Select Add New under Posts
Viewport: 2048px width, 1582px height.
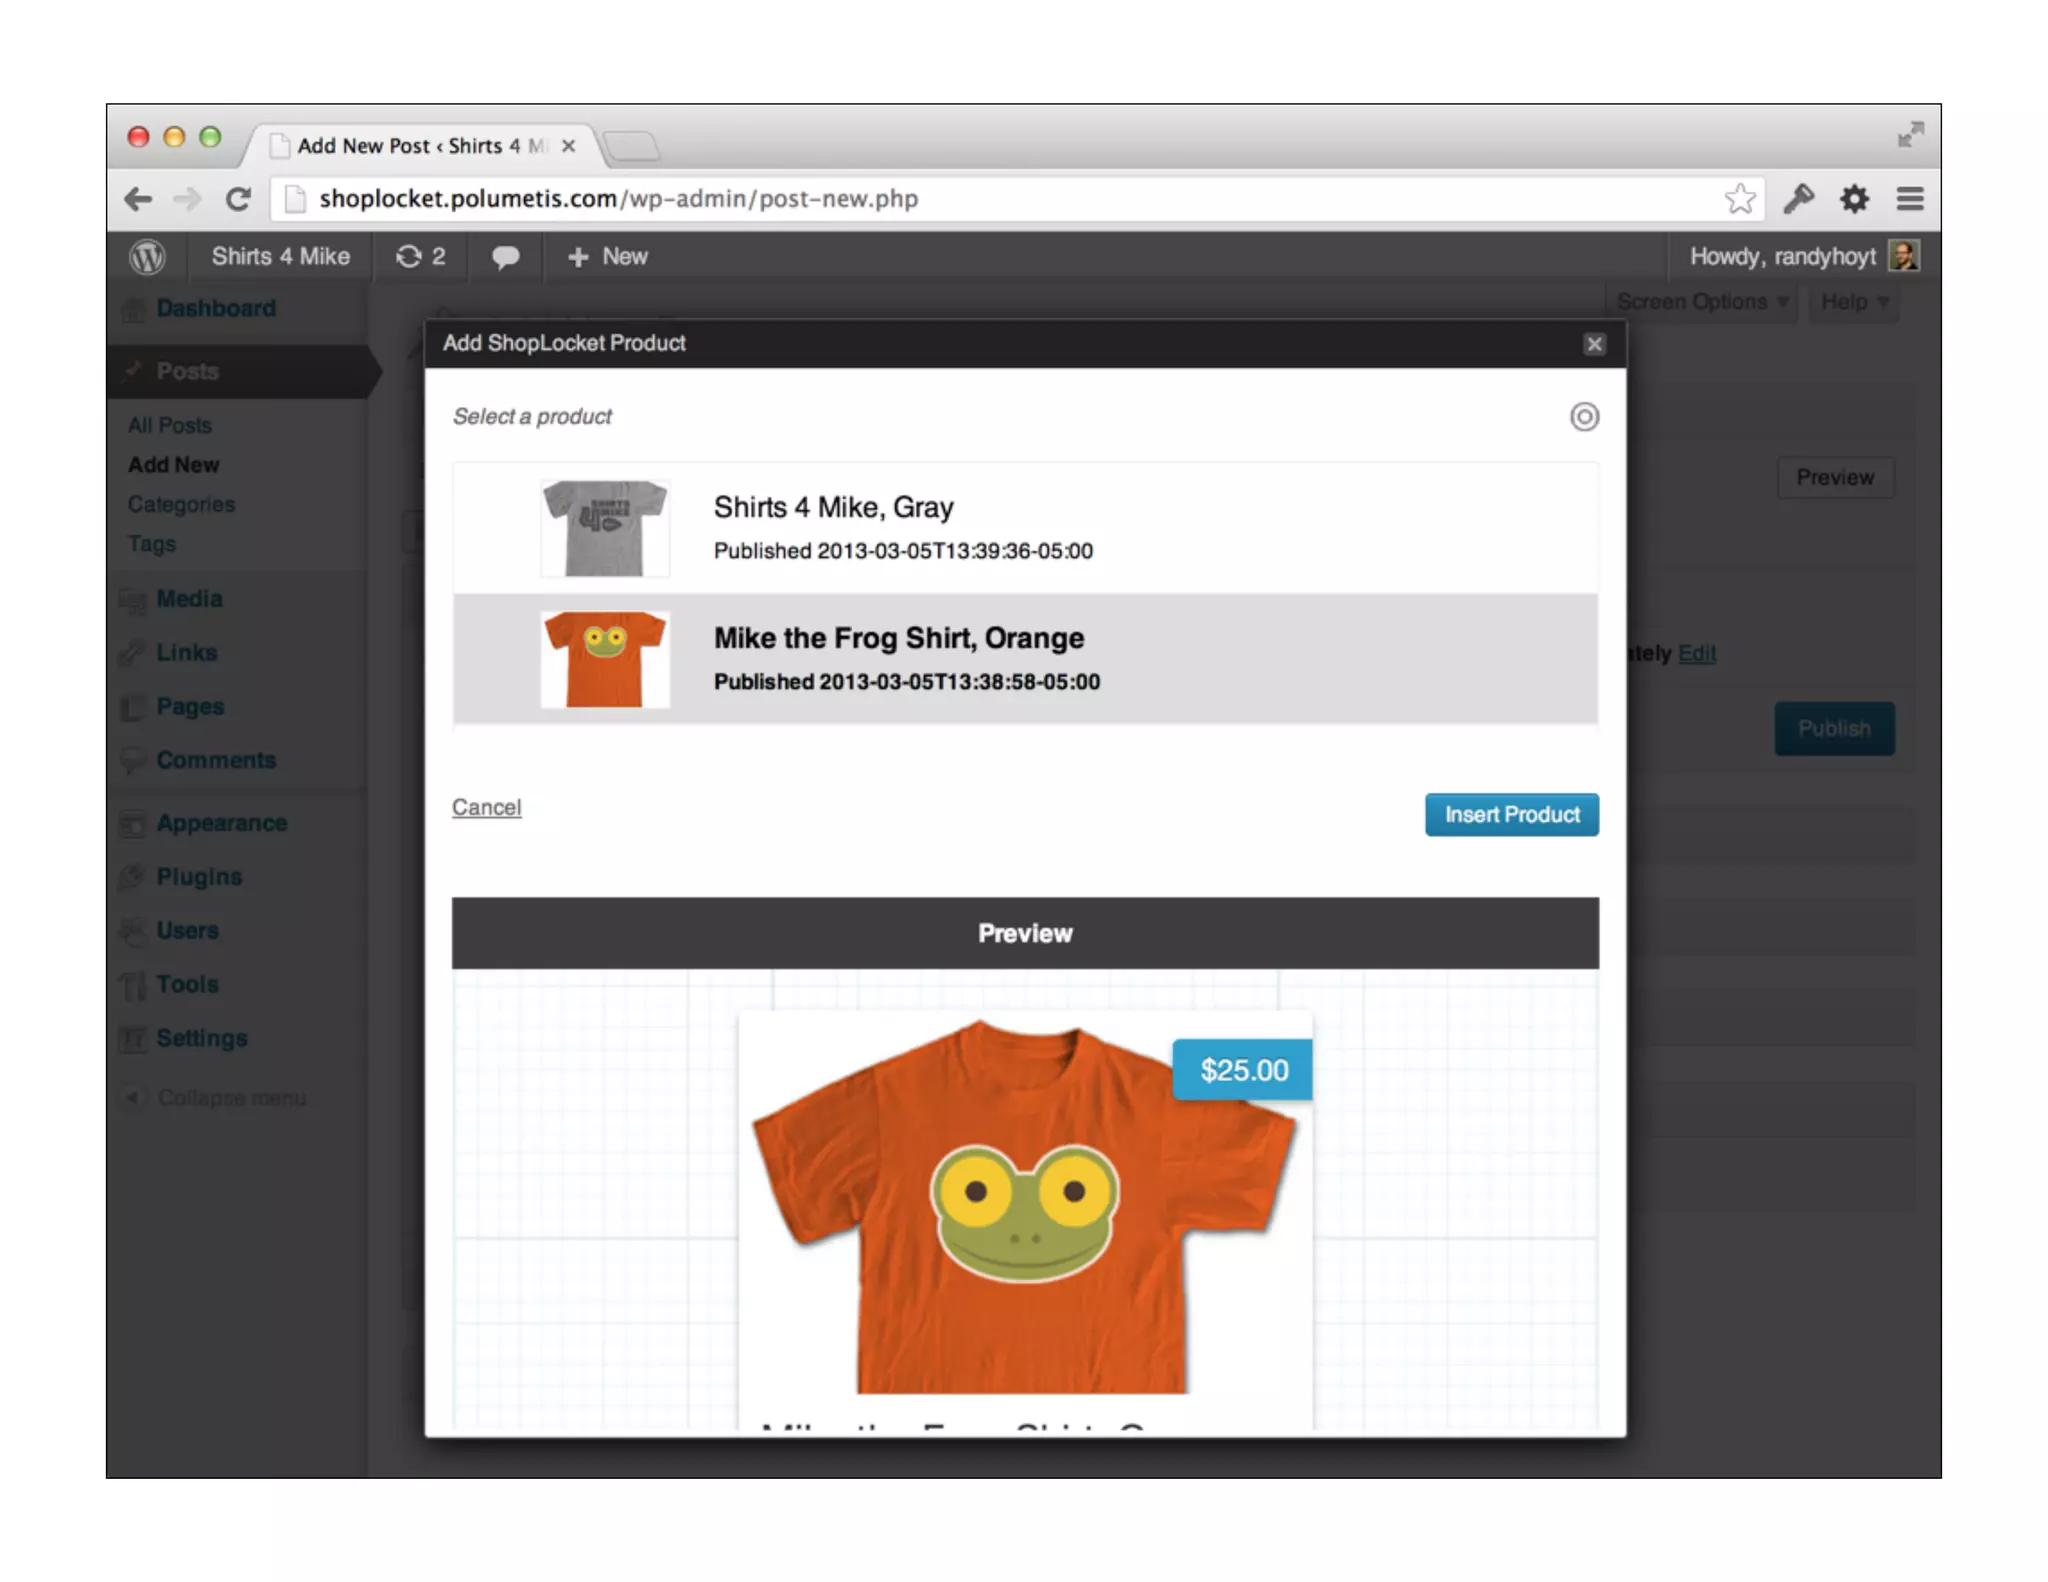173,465
